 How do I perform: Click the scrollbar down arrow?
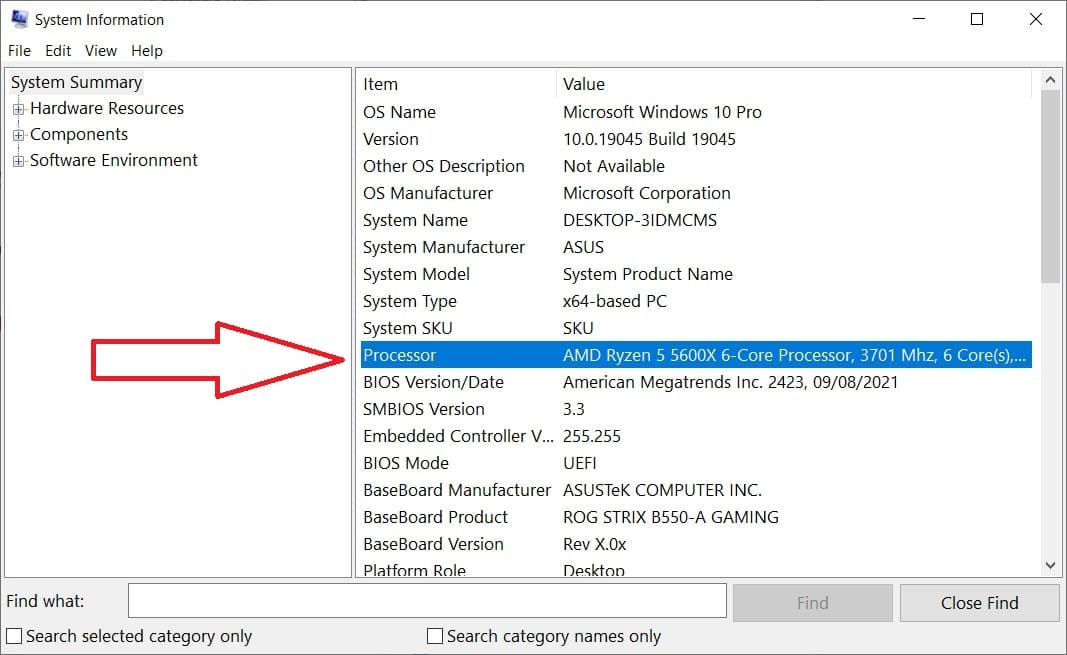1051,564
